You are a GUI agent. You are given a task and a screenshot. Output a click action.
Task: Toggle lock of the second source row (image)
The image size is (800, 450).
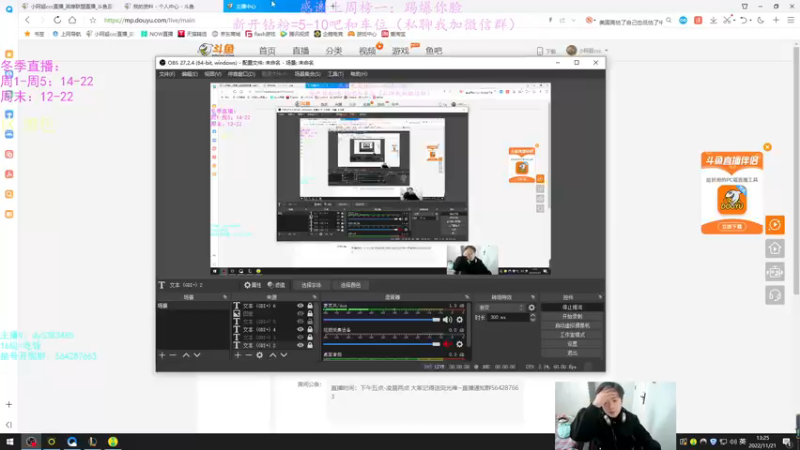click(x=310, y=313)
